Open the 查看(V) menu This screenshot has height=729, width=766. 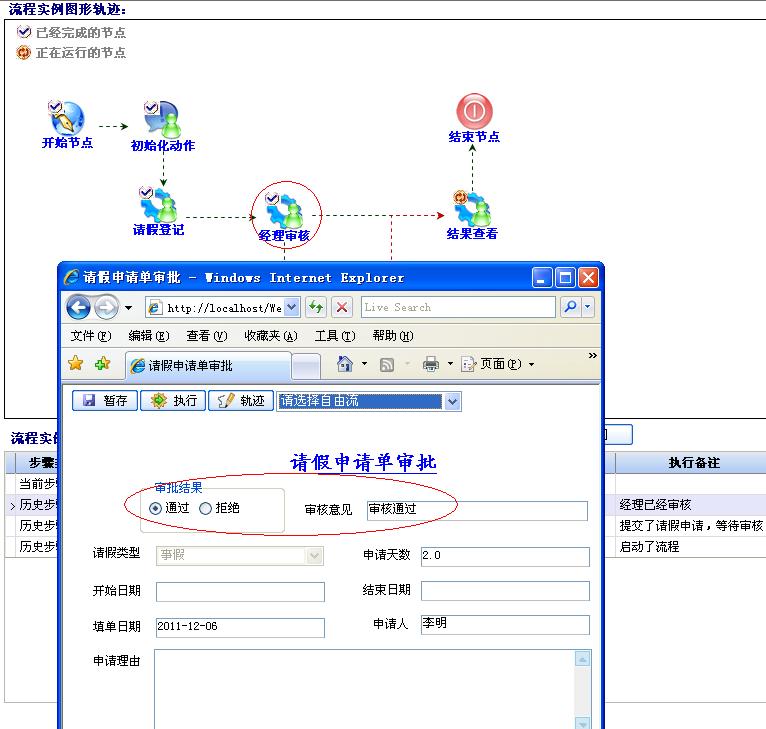click(207, 336)
